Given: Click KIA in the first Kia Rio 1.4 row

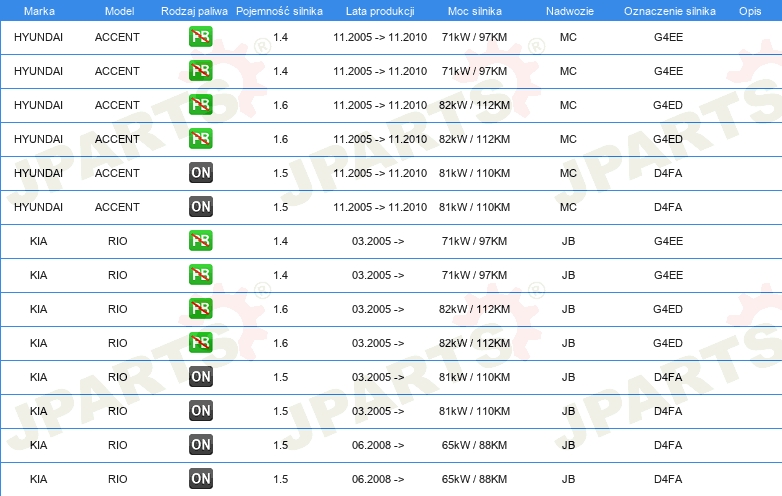Looking at the screenshot, I should [38, 241].
